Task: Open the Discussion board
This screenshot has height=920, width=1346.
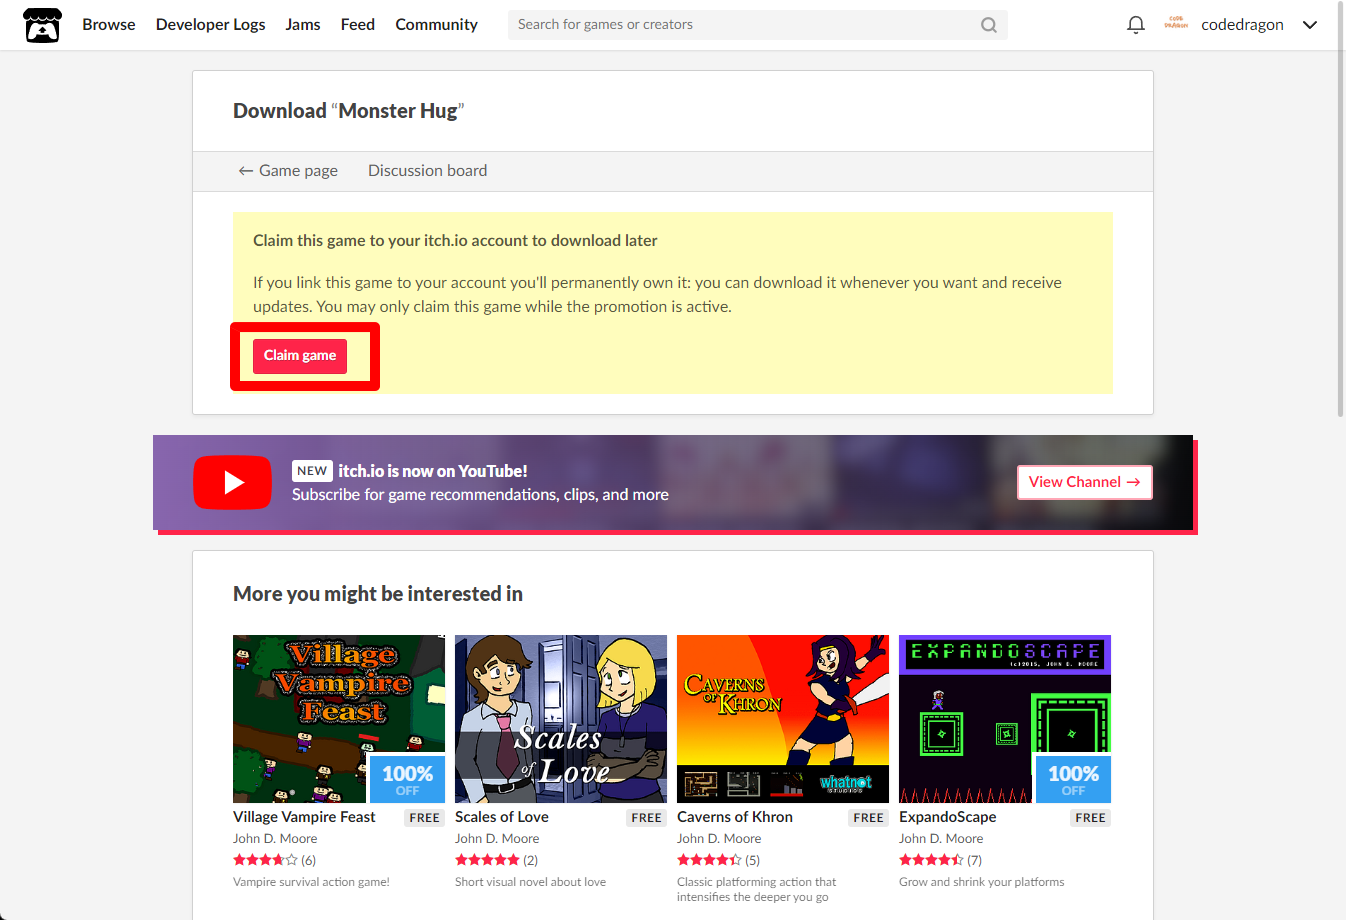Action: (428, 171)
